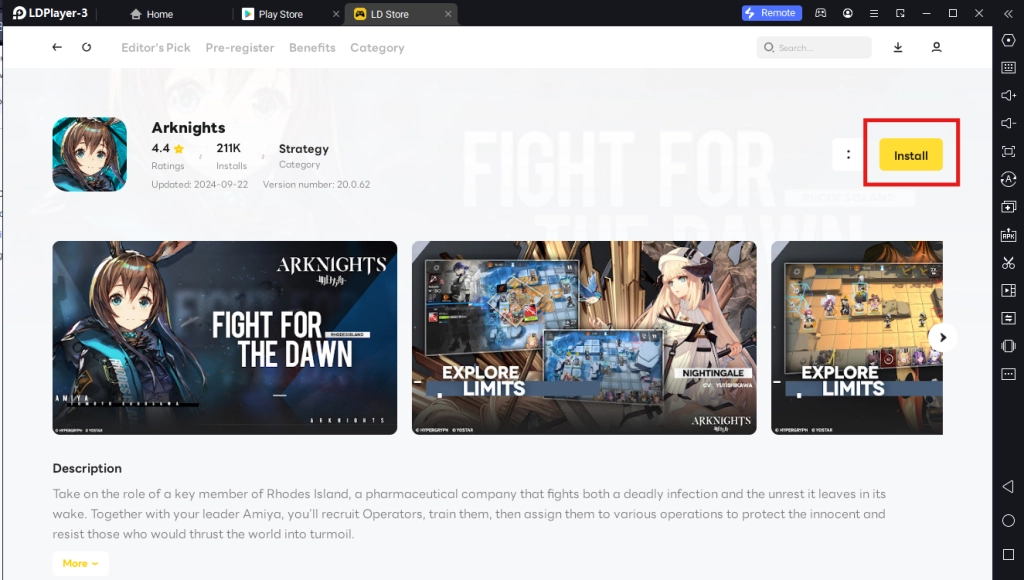Open the account icon in title bar

(x=848, y=13)
